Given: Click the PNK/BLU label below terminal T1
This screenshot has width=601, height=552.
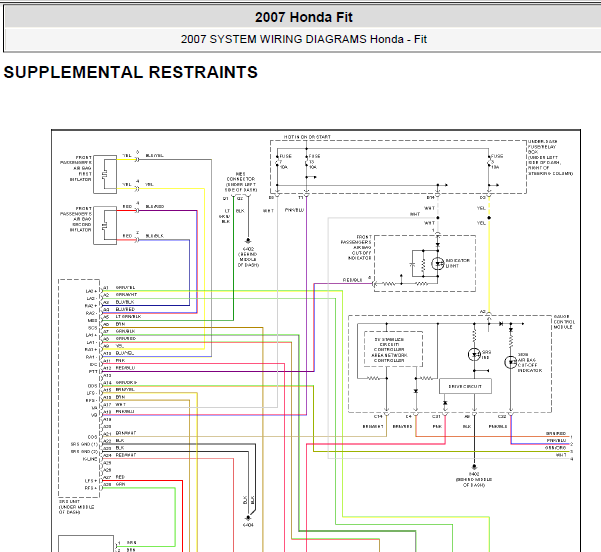Looking at the screenshot, I should click(x=294, y=210).
